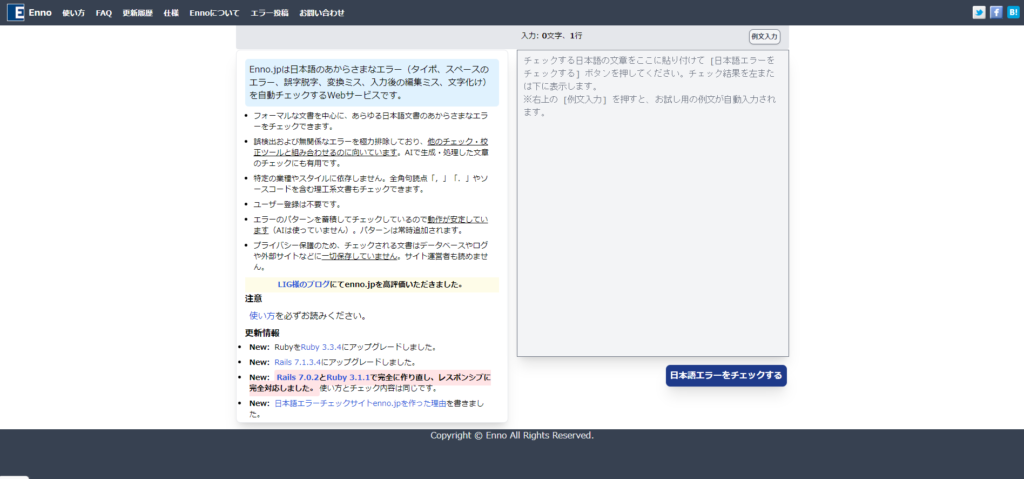Click the Enno logo icon
The image size is (1024, 479).
coord(15,13)
